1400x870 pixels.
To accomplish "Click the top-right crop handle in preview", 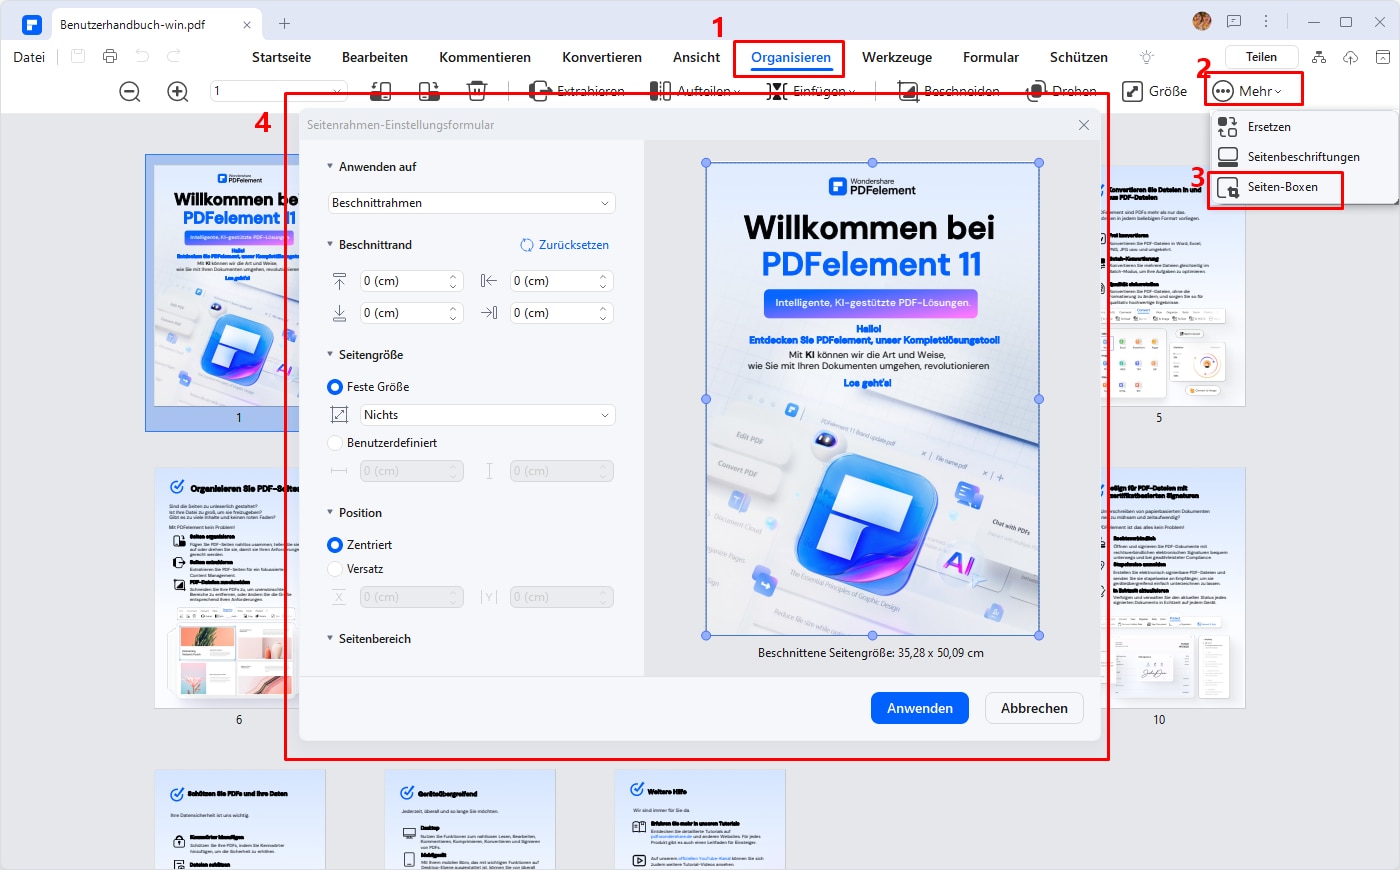I will [1039, 163].
